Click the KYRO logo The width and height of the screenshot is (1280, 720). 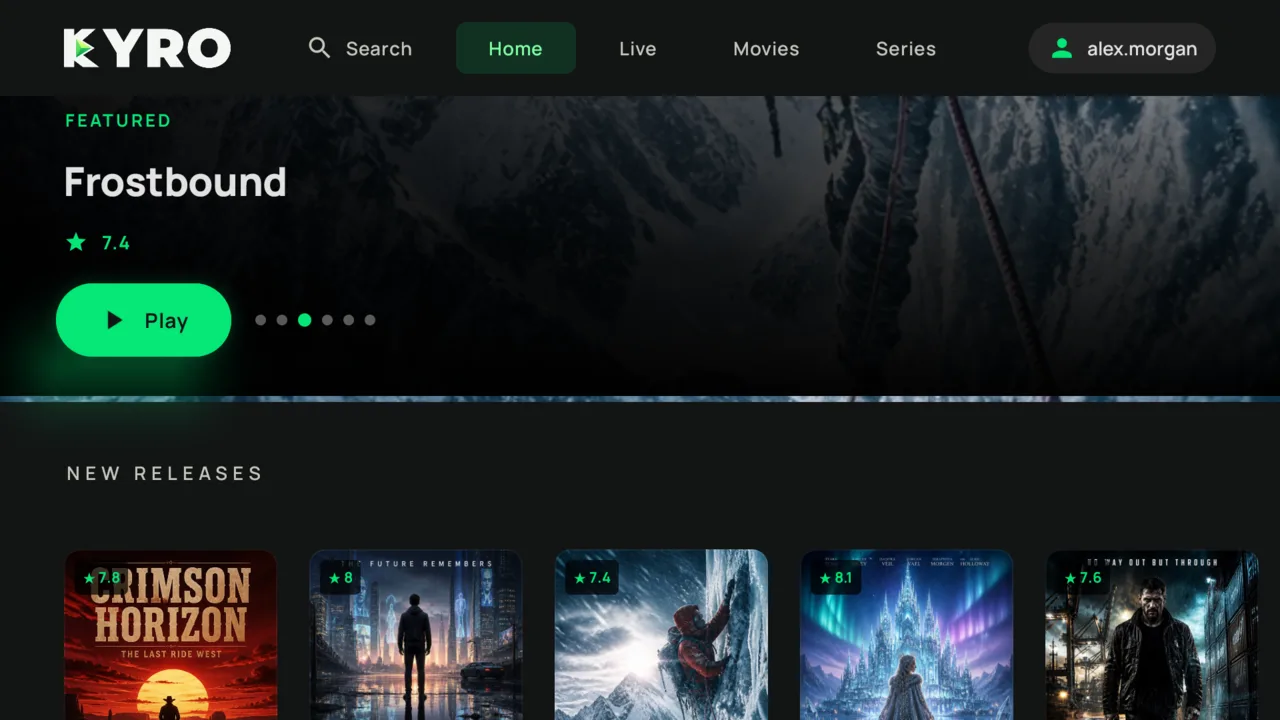[147, 48]
